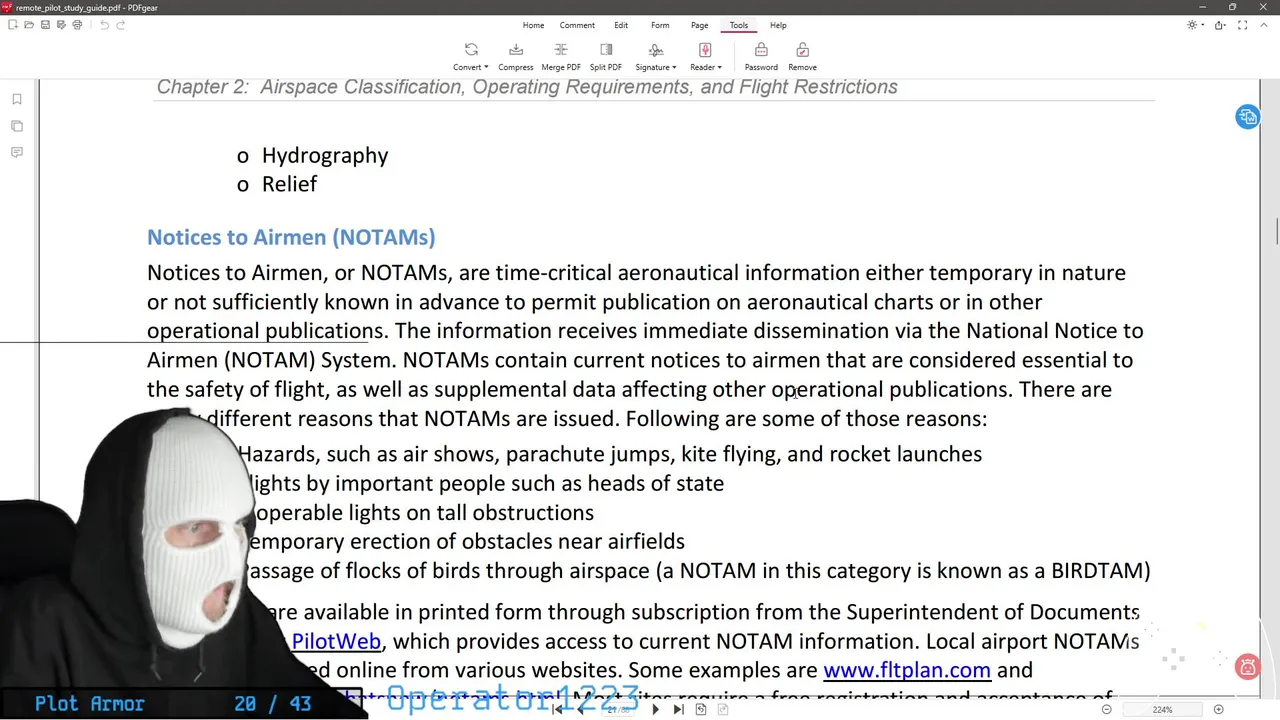
Task: Zoom out with the minus button
Action: [x=1106, y=709]
